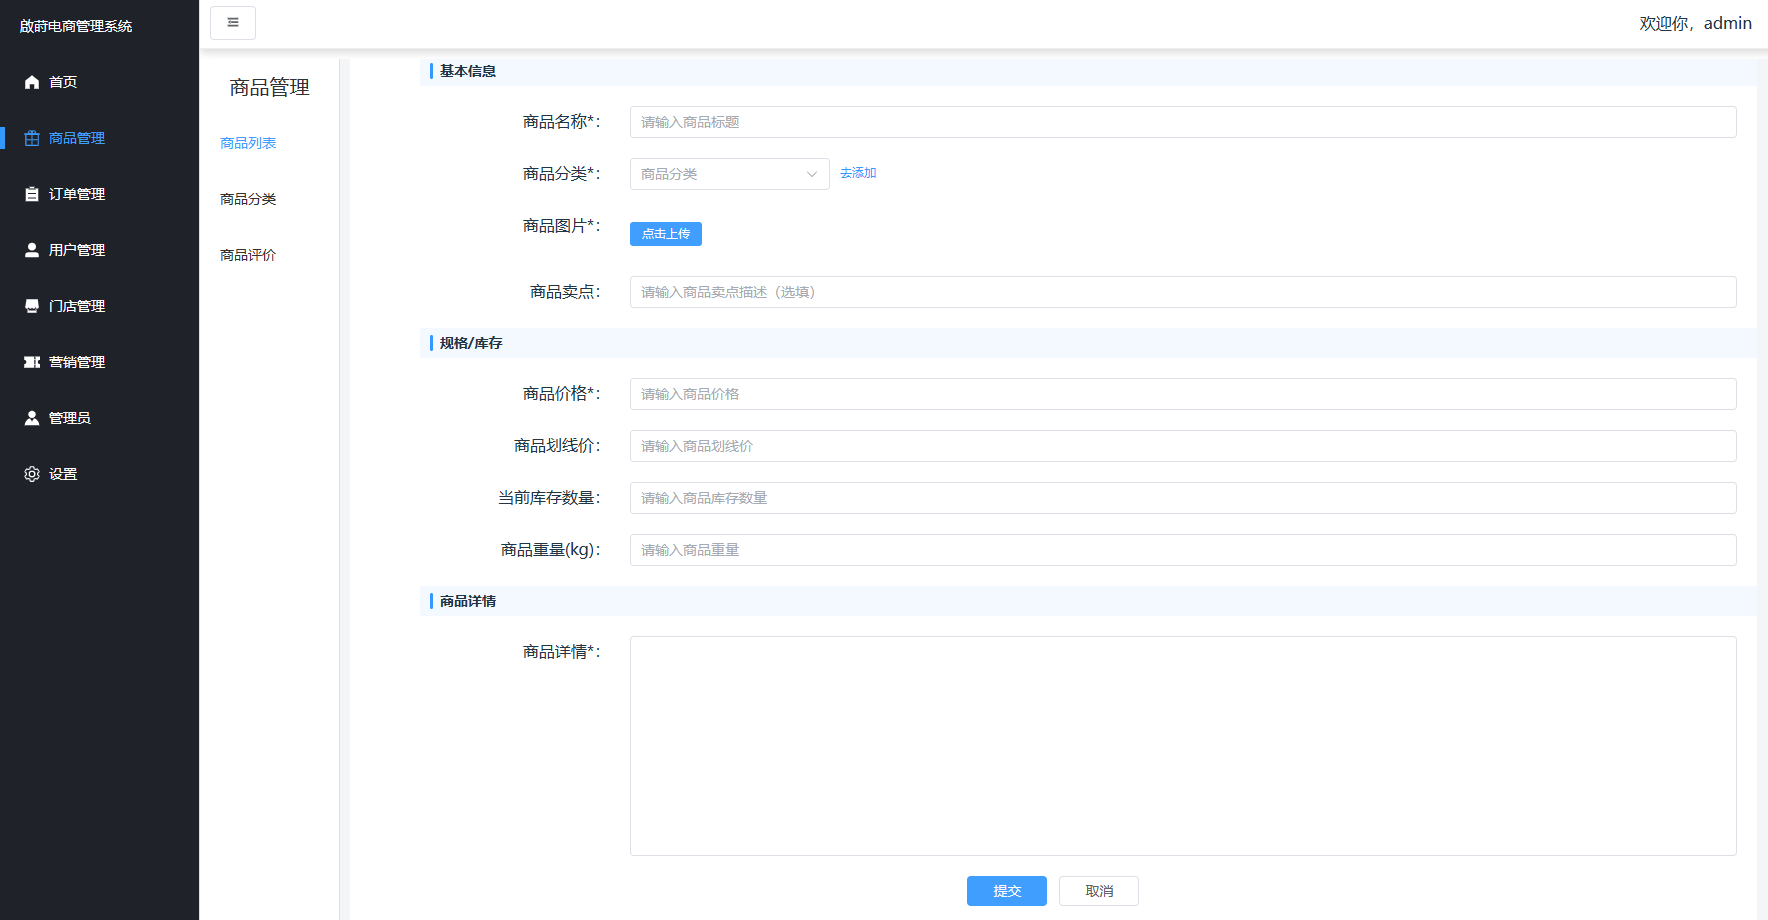Click the store management shop icon

[x=32, y=306]
